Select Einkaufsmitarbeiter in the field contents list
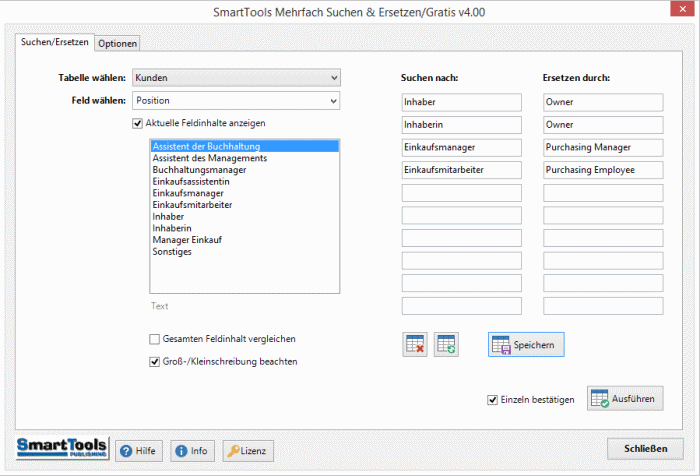 [x=245, y=205]
